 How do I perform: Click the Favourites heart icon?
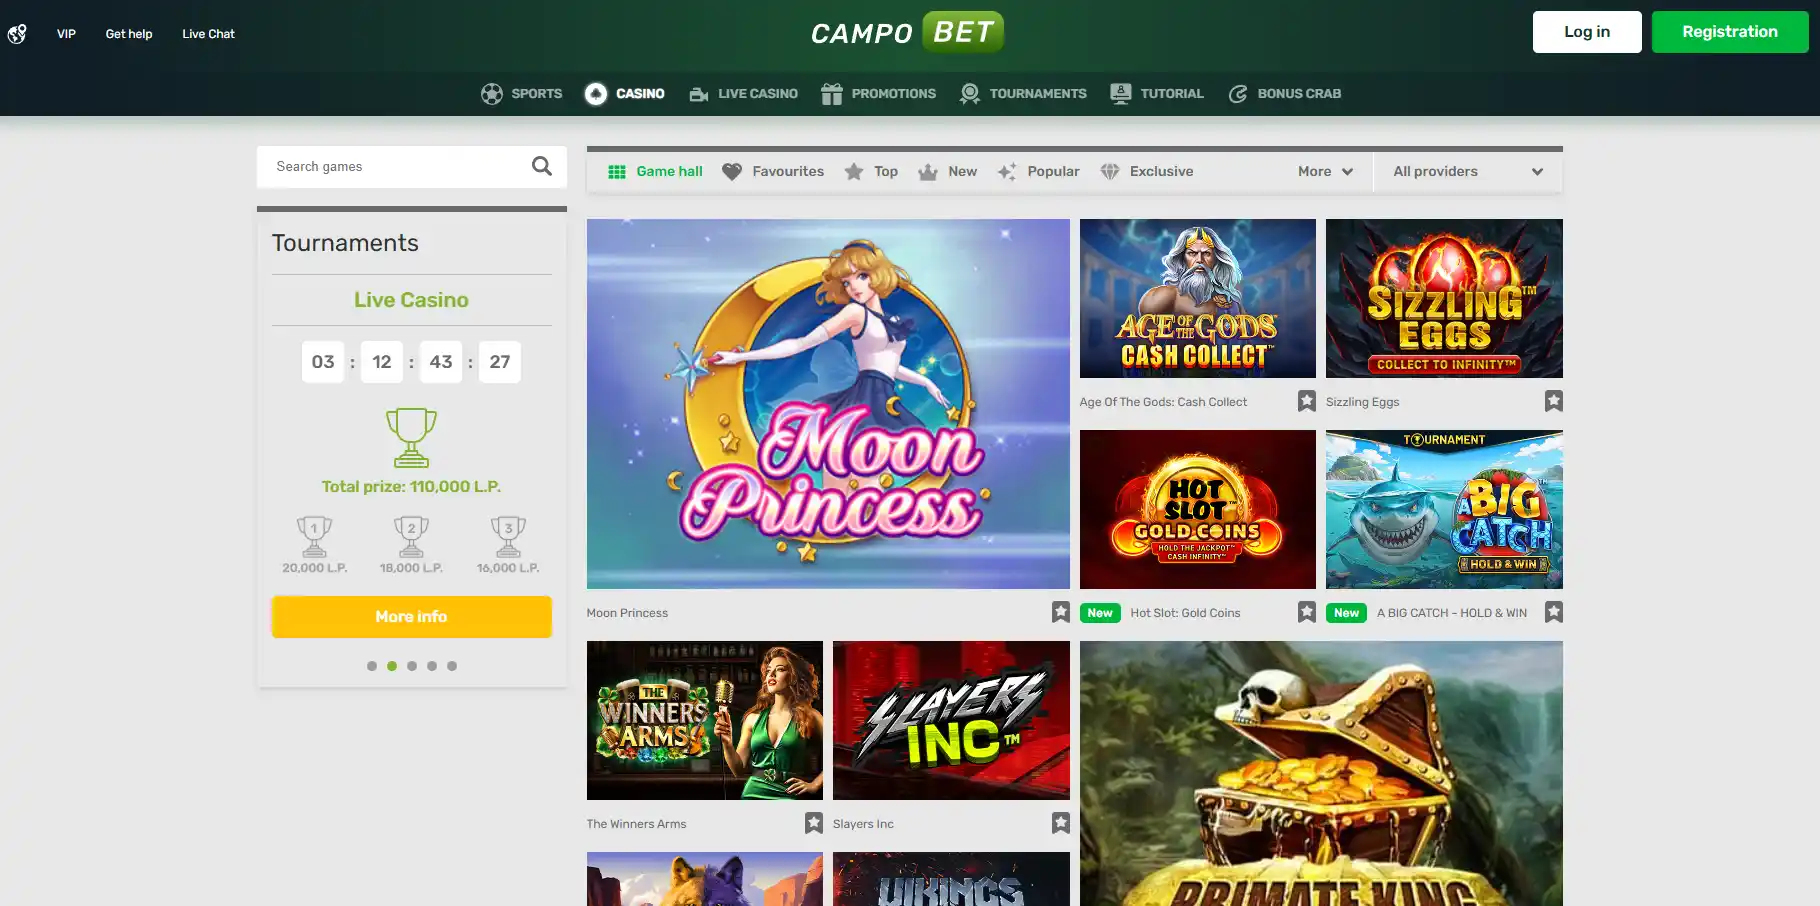(x=732, y=172)
